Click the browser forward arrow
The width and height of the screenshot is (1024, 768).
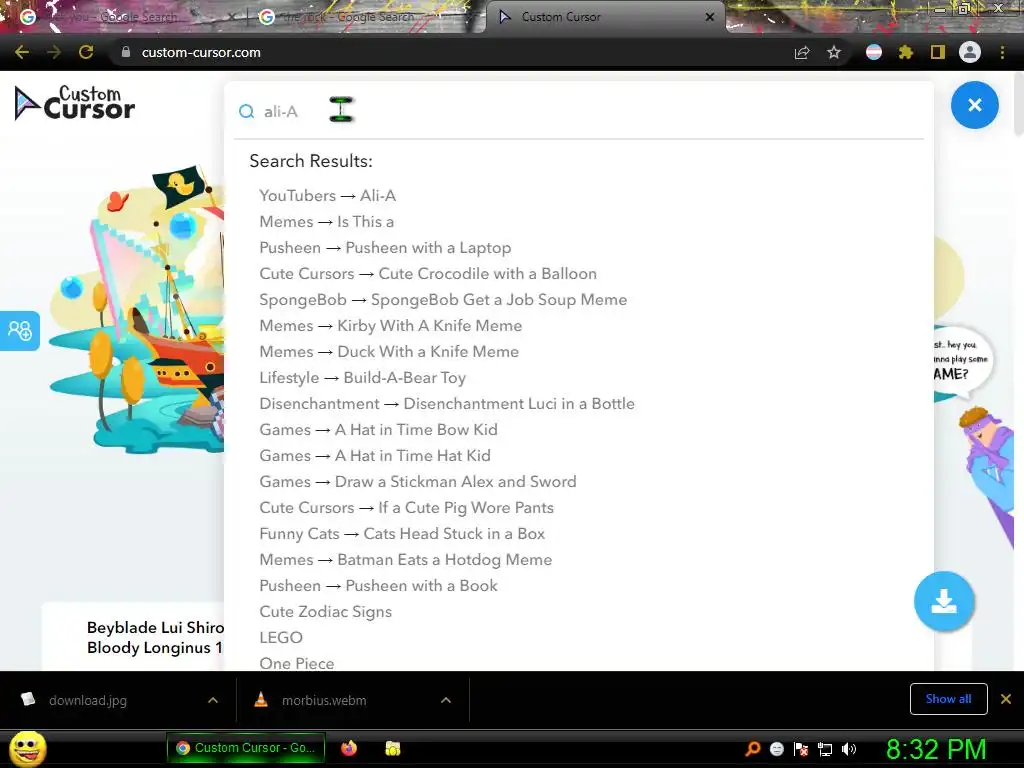point(54,52)
